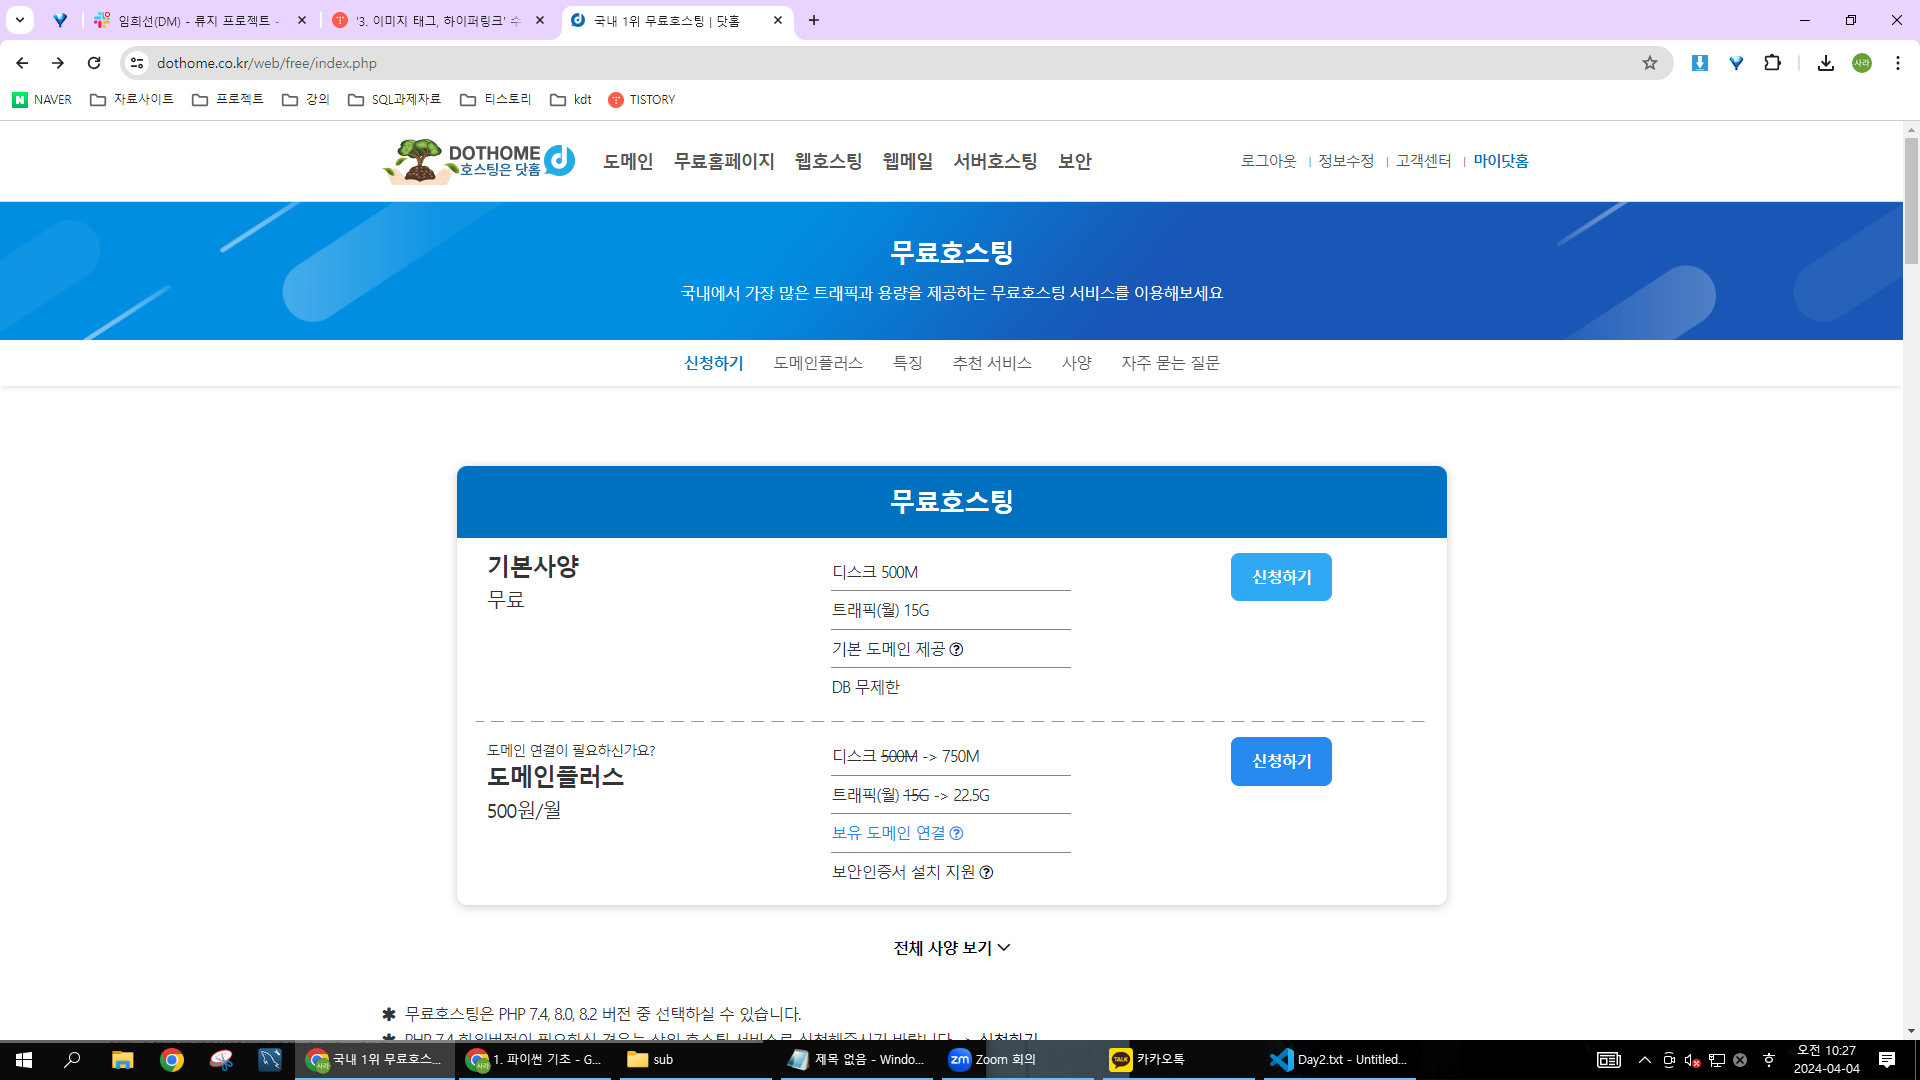Open the Chrome extensions puzzle icon
Image resolution: width=1920 pixels, height=1080 pixels.
tap(1772, 63)
